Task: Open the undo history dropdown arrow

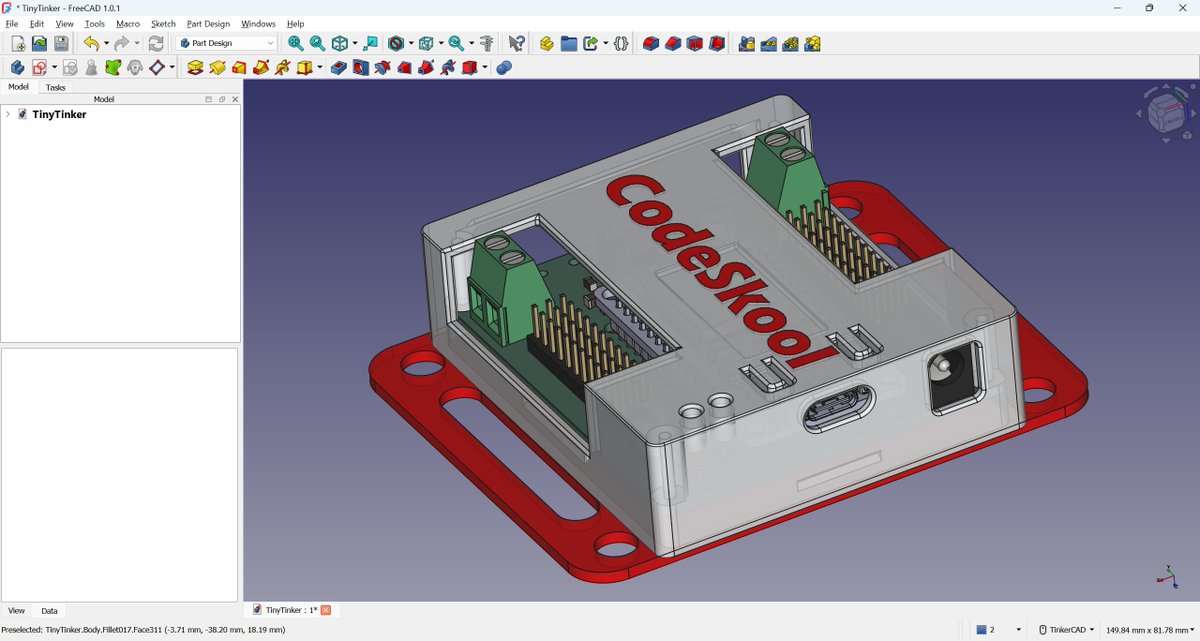Action: (x=106, y=43)
